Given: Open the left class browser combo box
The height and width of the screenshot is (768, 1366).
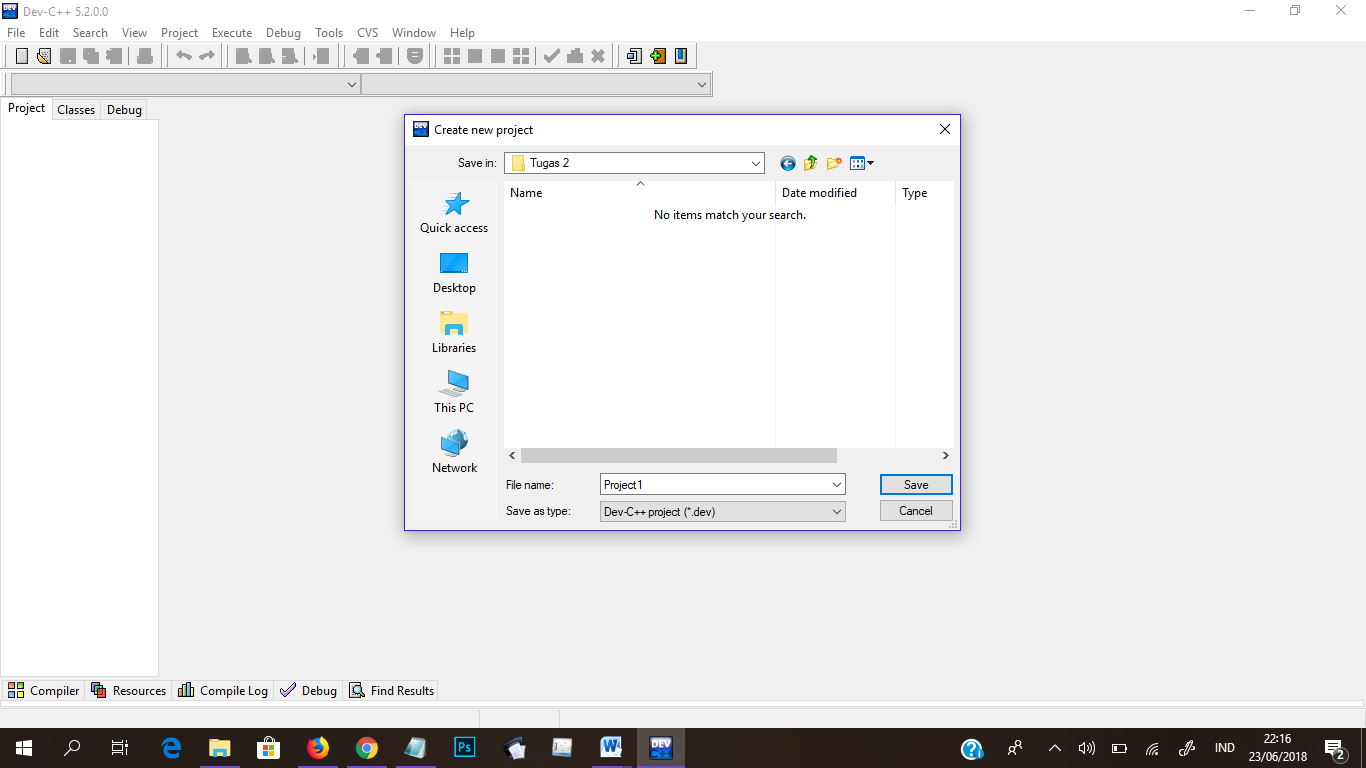Looking at the screenshot, I should pyautogui.click(x=185, y=85).
